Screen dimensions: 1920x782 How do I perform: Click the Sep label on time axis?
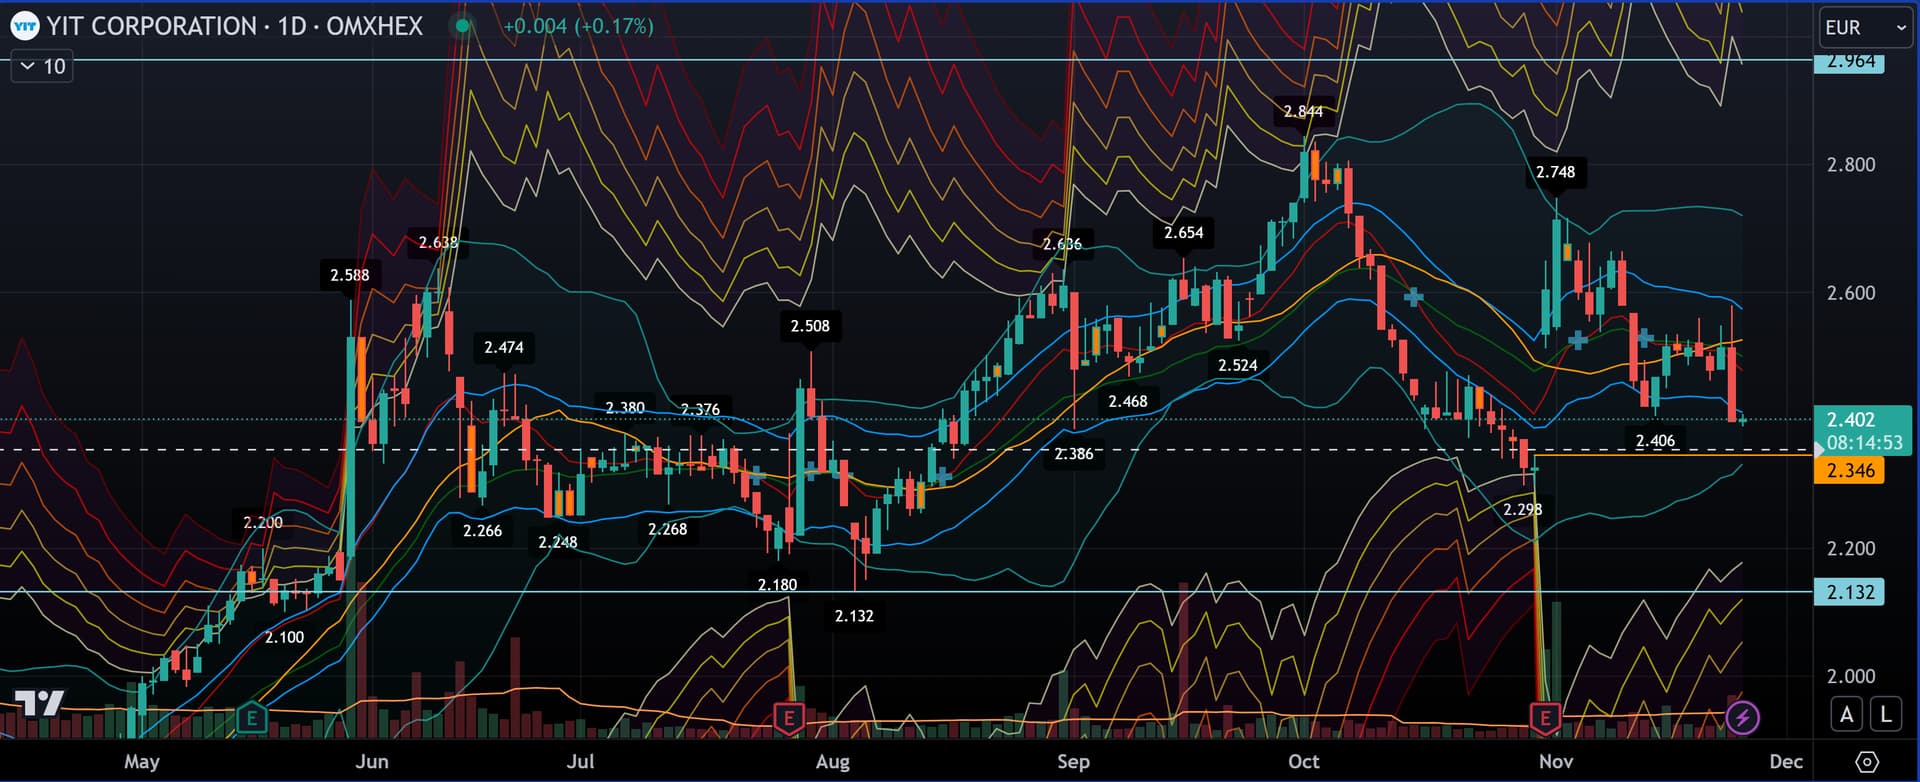(1073, 762)
